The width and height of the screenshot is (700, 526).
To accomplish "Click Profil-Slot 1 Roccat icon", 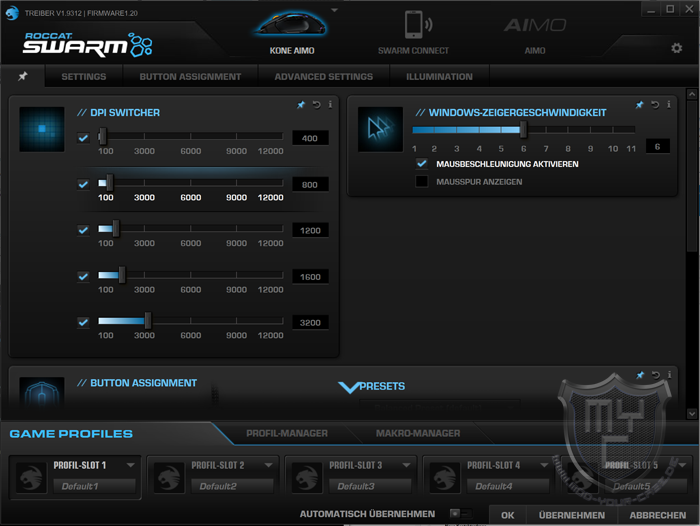I will click(x=31, y=477).
